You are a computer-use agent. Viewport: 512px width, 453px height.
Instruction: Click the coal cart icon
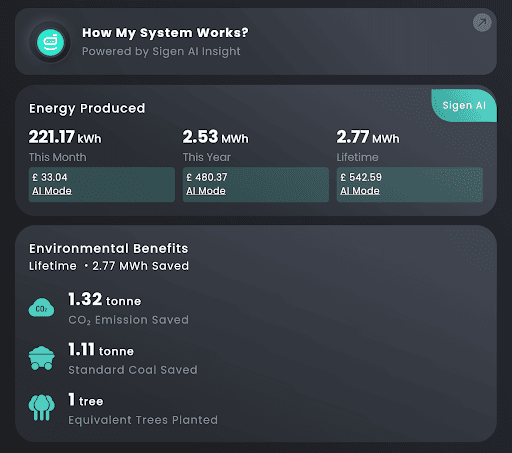click(41, 358)
